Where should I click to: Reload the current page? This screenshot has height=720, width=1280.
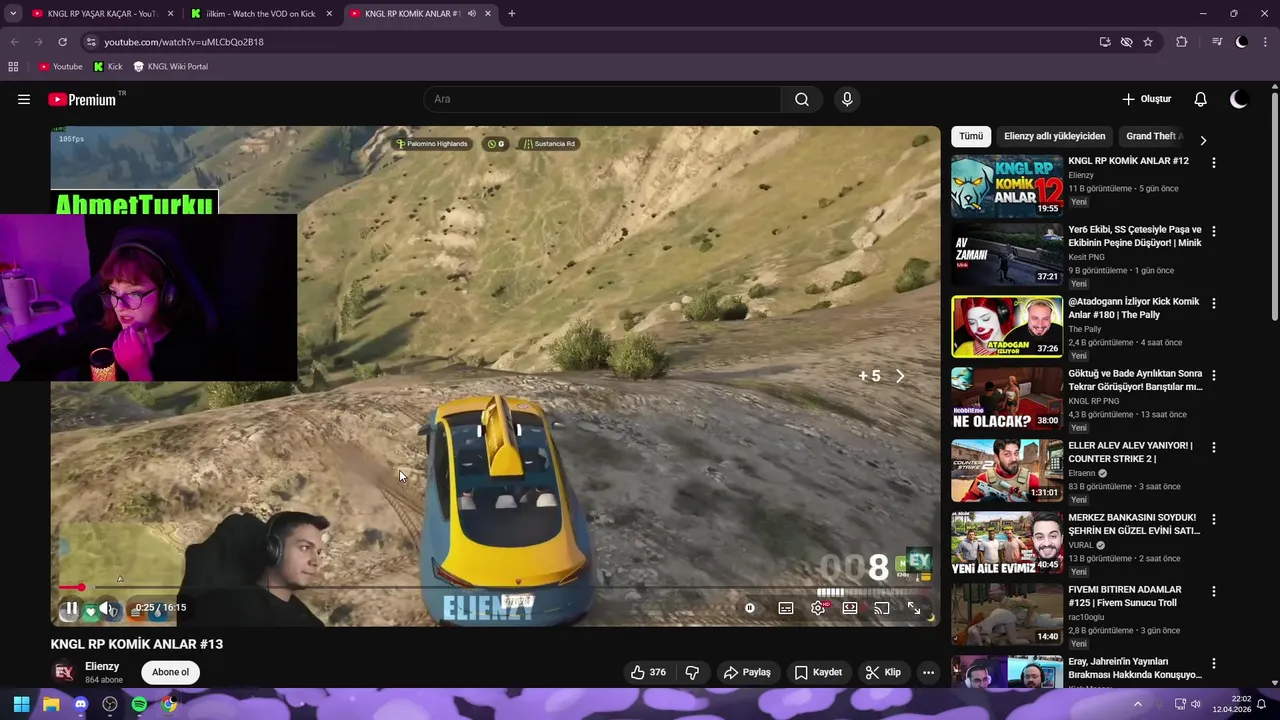(x=62, y=42)
